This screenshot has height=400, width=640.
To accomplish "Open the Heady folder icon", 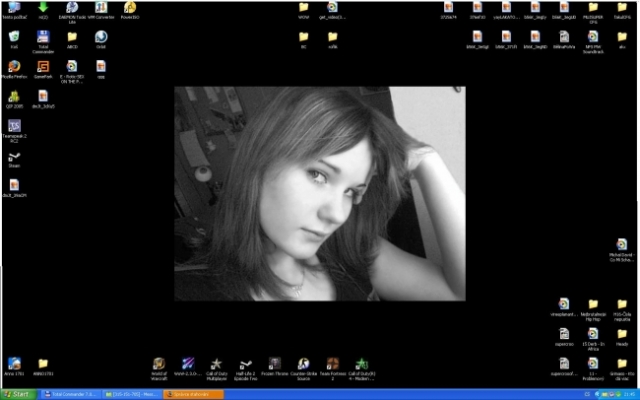I will click(x=622, y=338).
